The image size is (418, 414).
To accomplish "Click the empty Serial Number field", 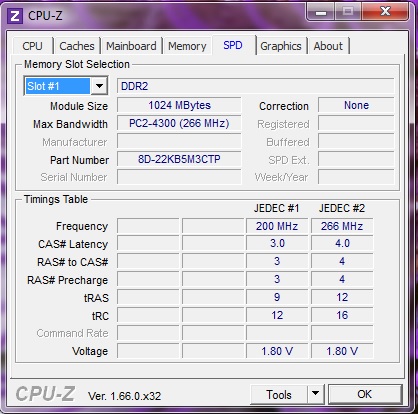I will pos(179,177).
